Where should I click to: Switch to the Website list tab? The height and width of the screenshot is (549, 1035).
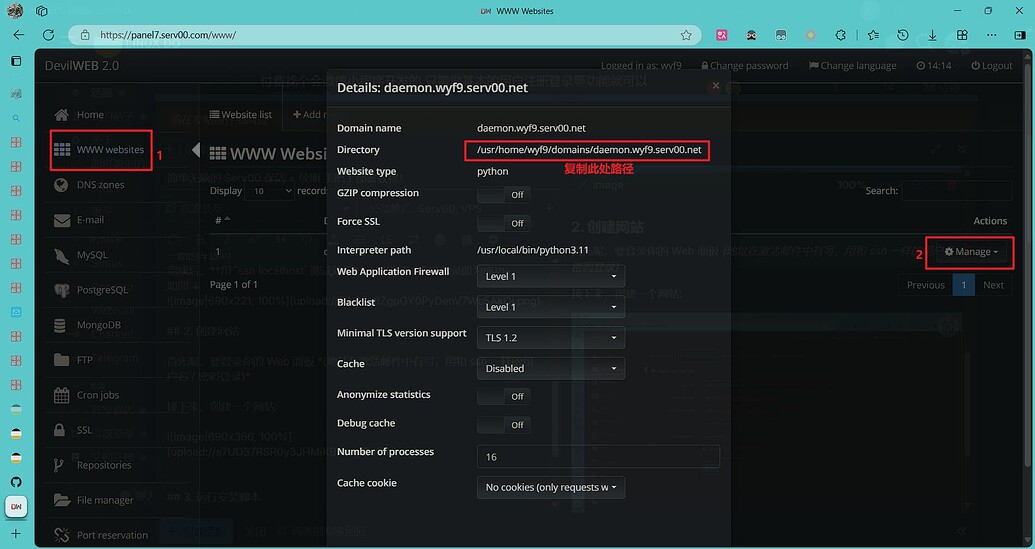point(241,114)
